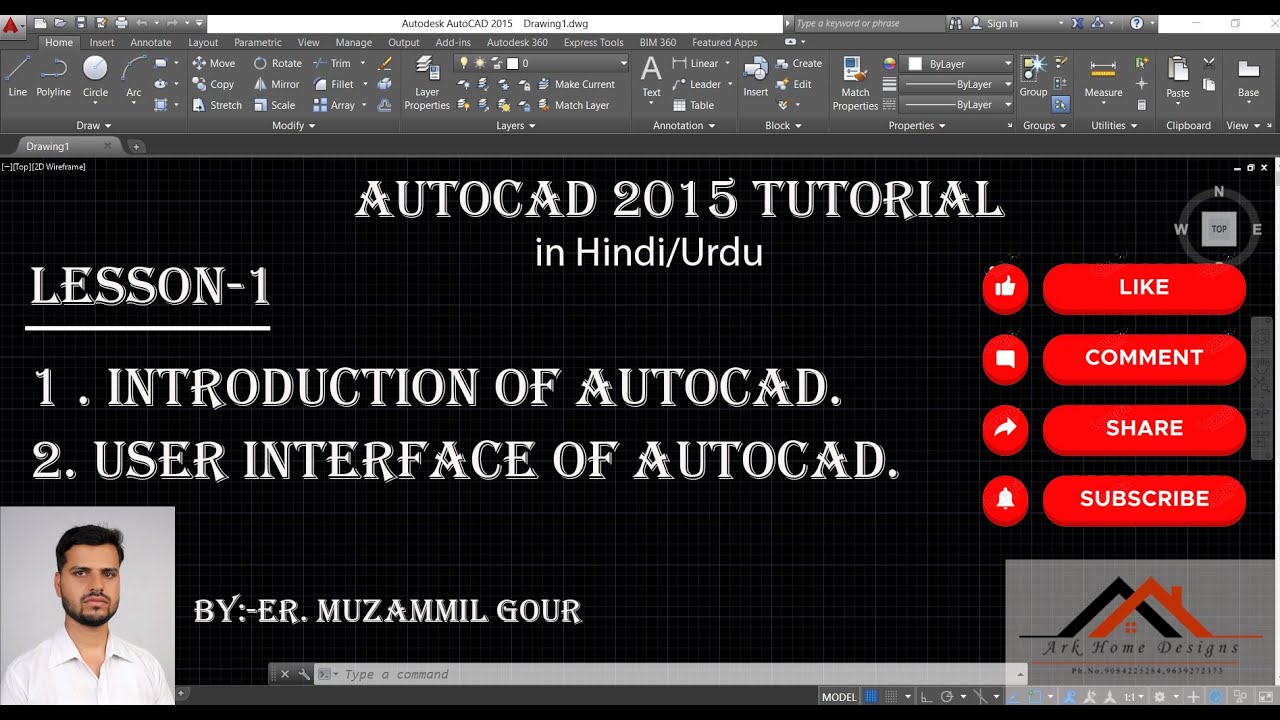Click the Plot printer icon
Image resolution: width=1280 pixels, height=720 pixels.
(121, 22)
